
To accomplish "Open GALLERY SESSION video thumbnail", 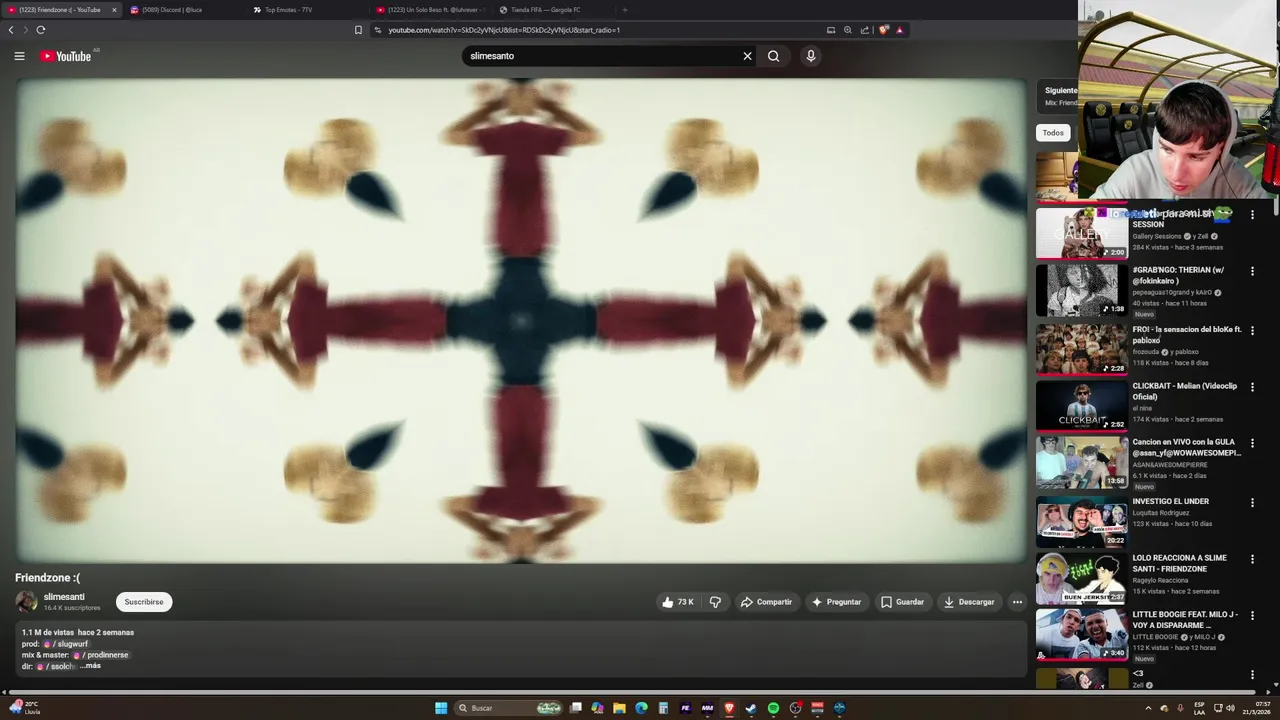I will [1081, 233].
